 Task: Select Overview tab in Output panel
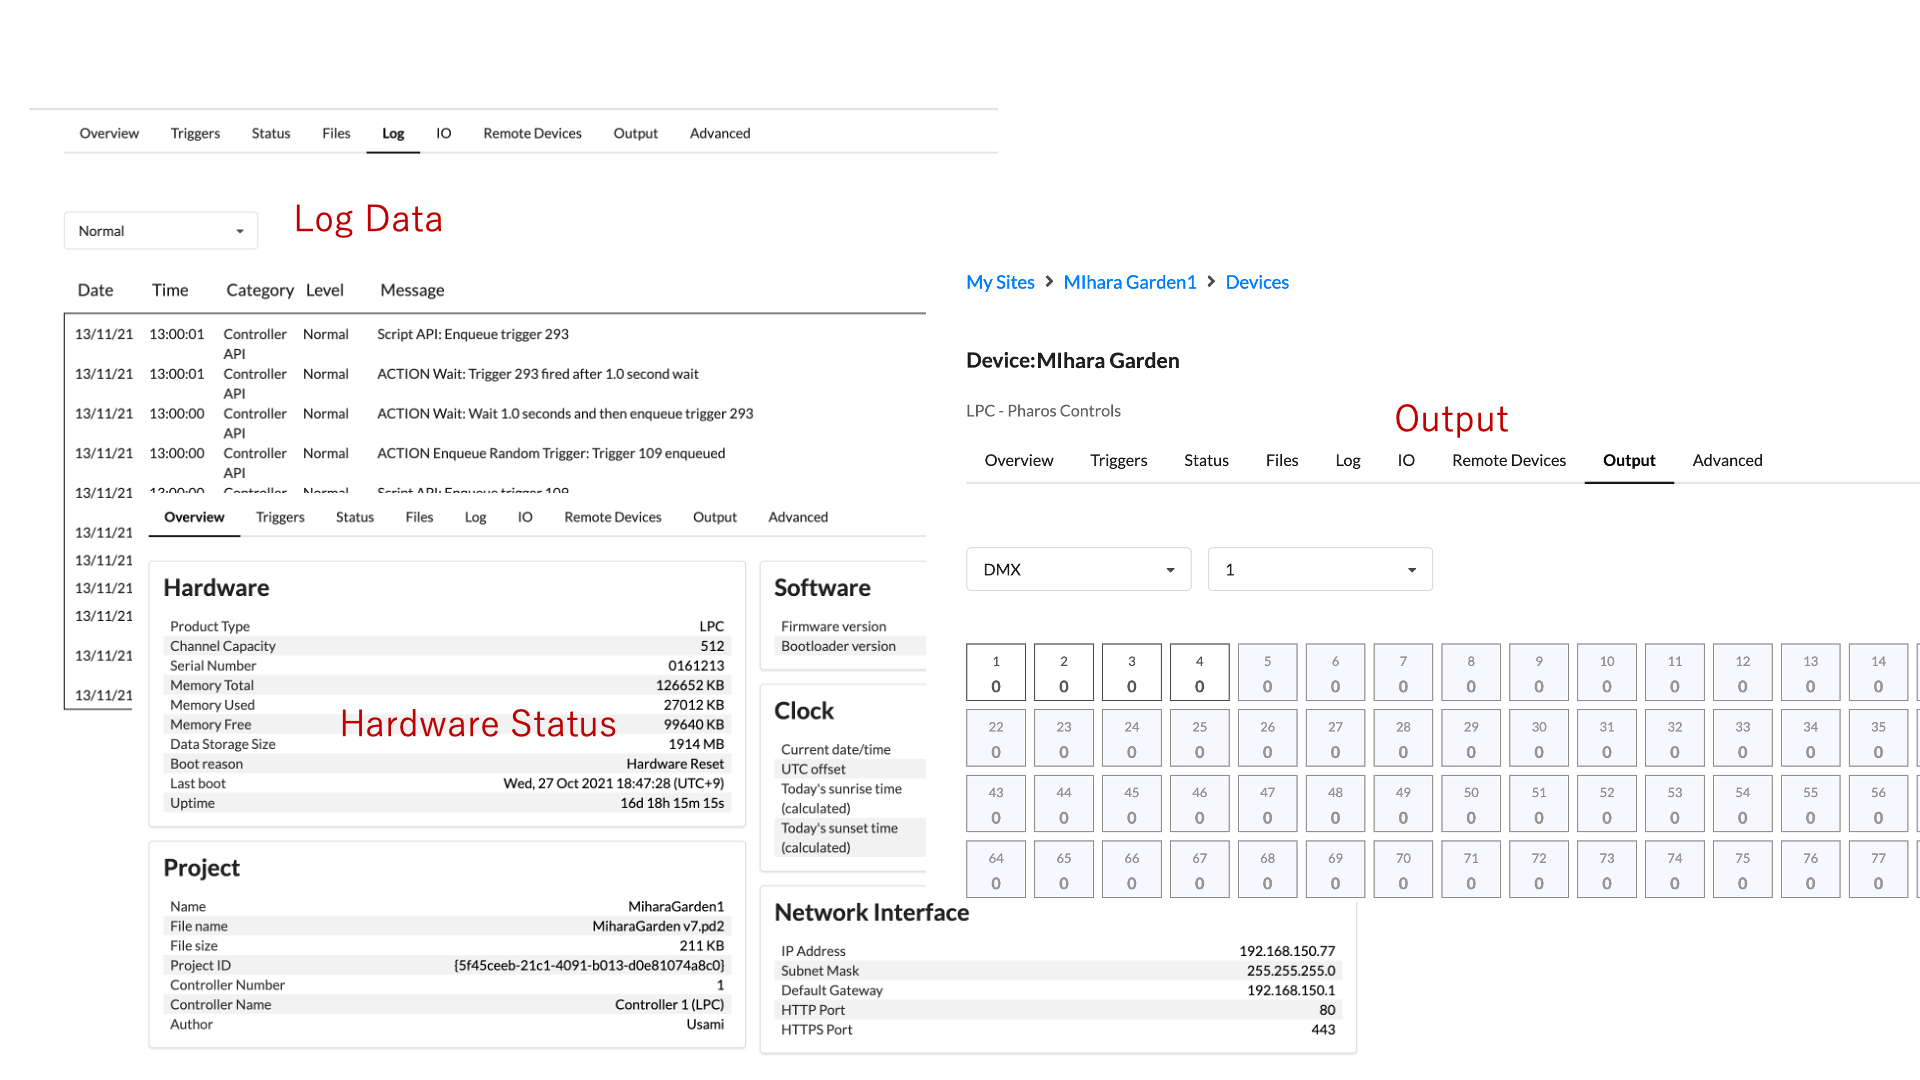[1019, 460]
